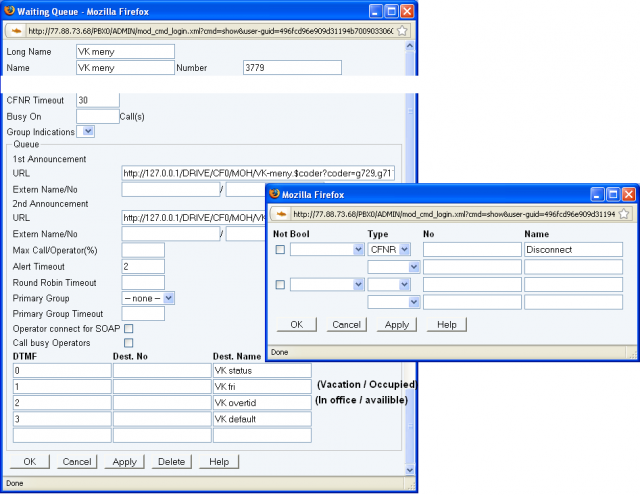Open the Bool dropdown in the CFNR row
This screenshot has height=496, width=640.
click(327, 249)
